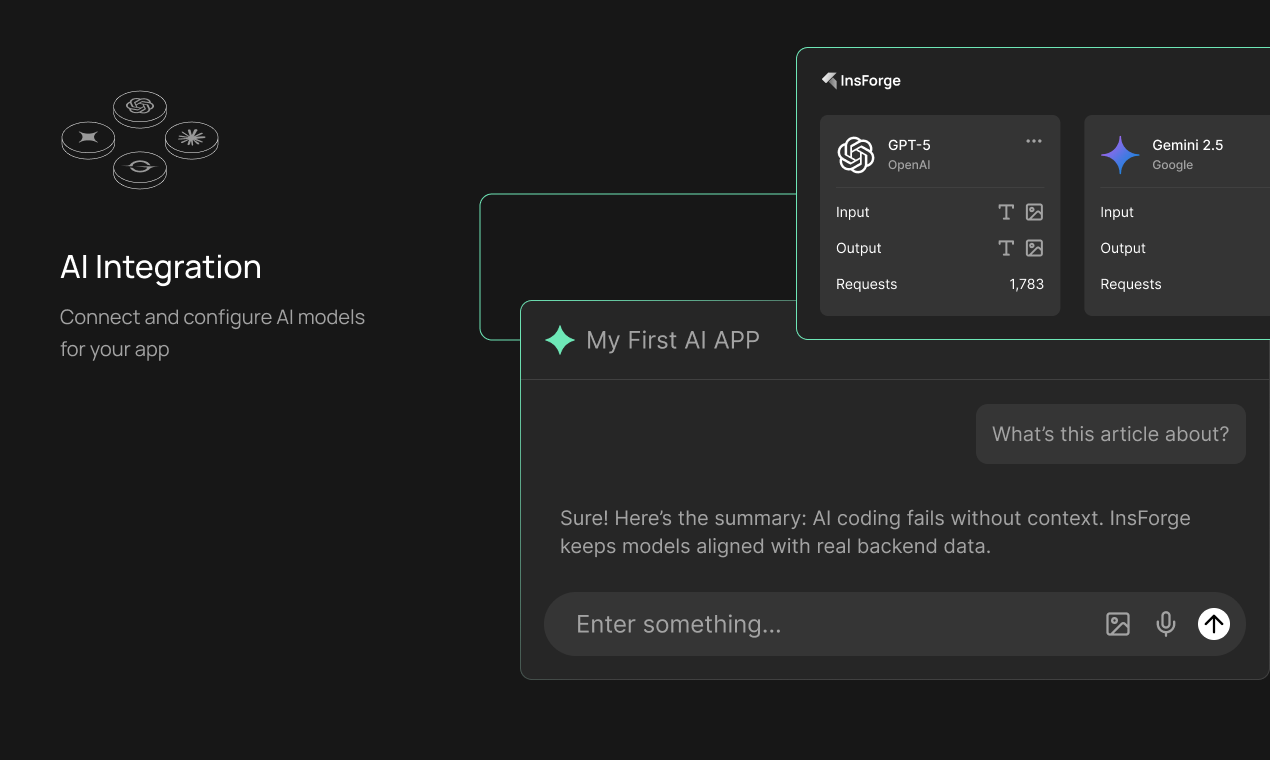The image size is (1270, 760).
Task: Click the OpenAI coin in the illustration
Action: (140, 108)
